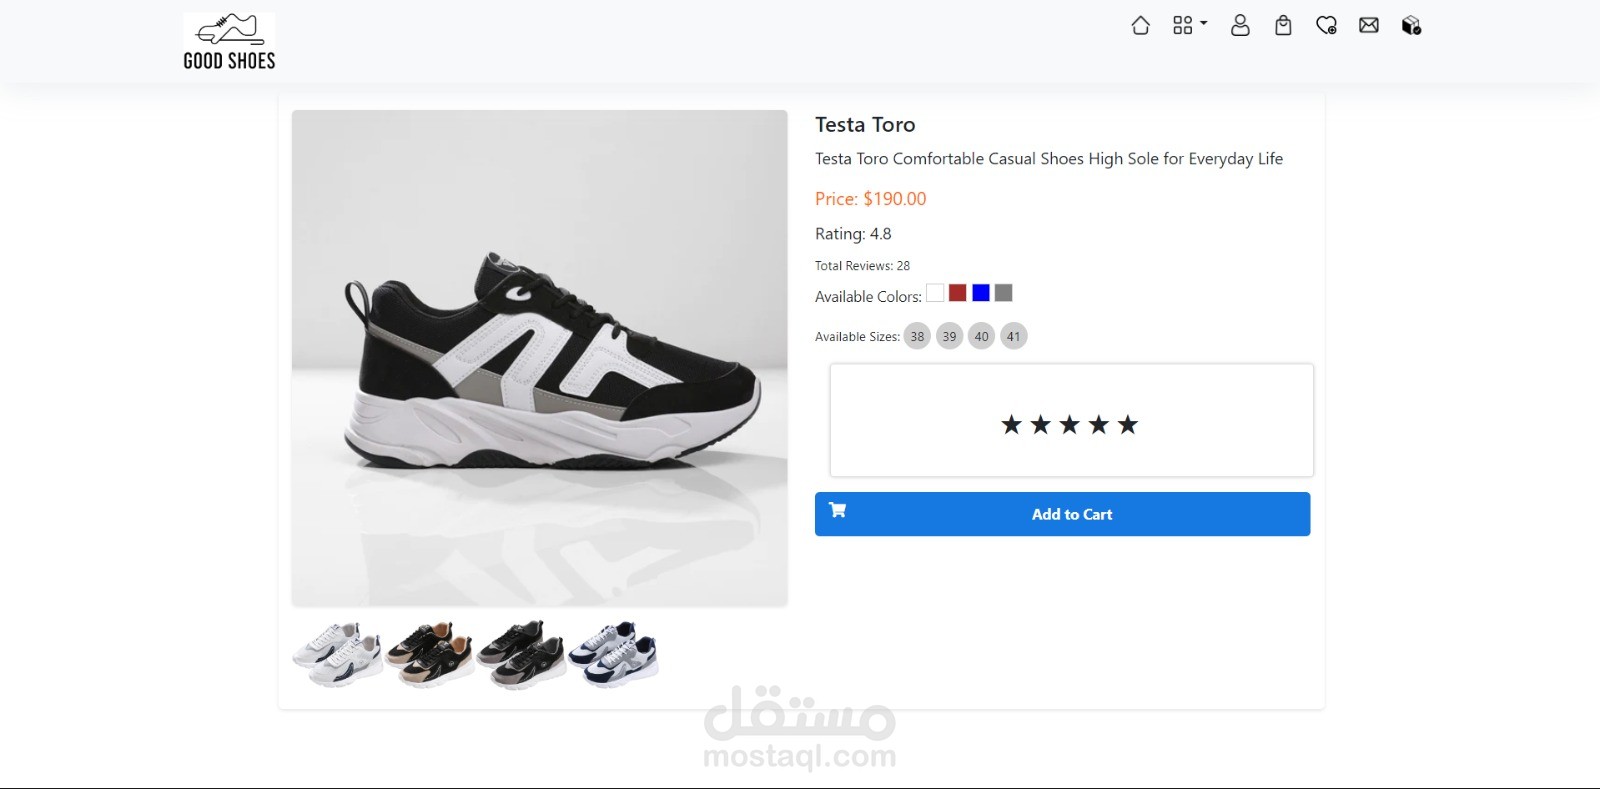Open the orders package icon
This screenshot has height=789, width=1600.
[1411, 26]
